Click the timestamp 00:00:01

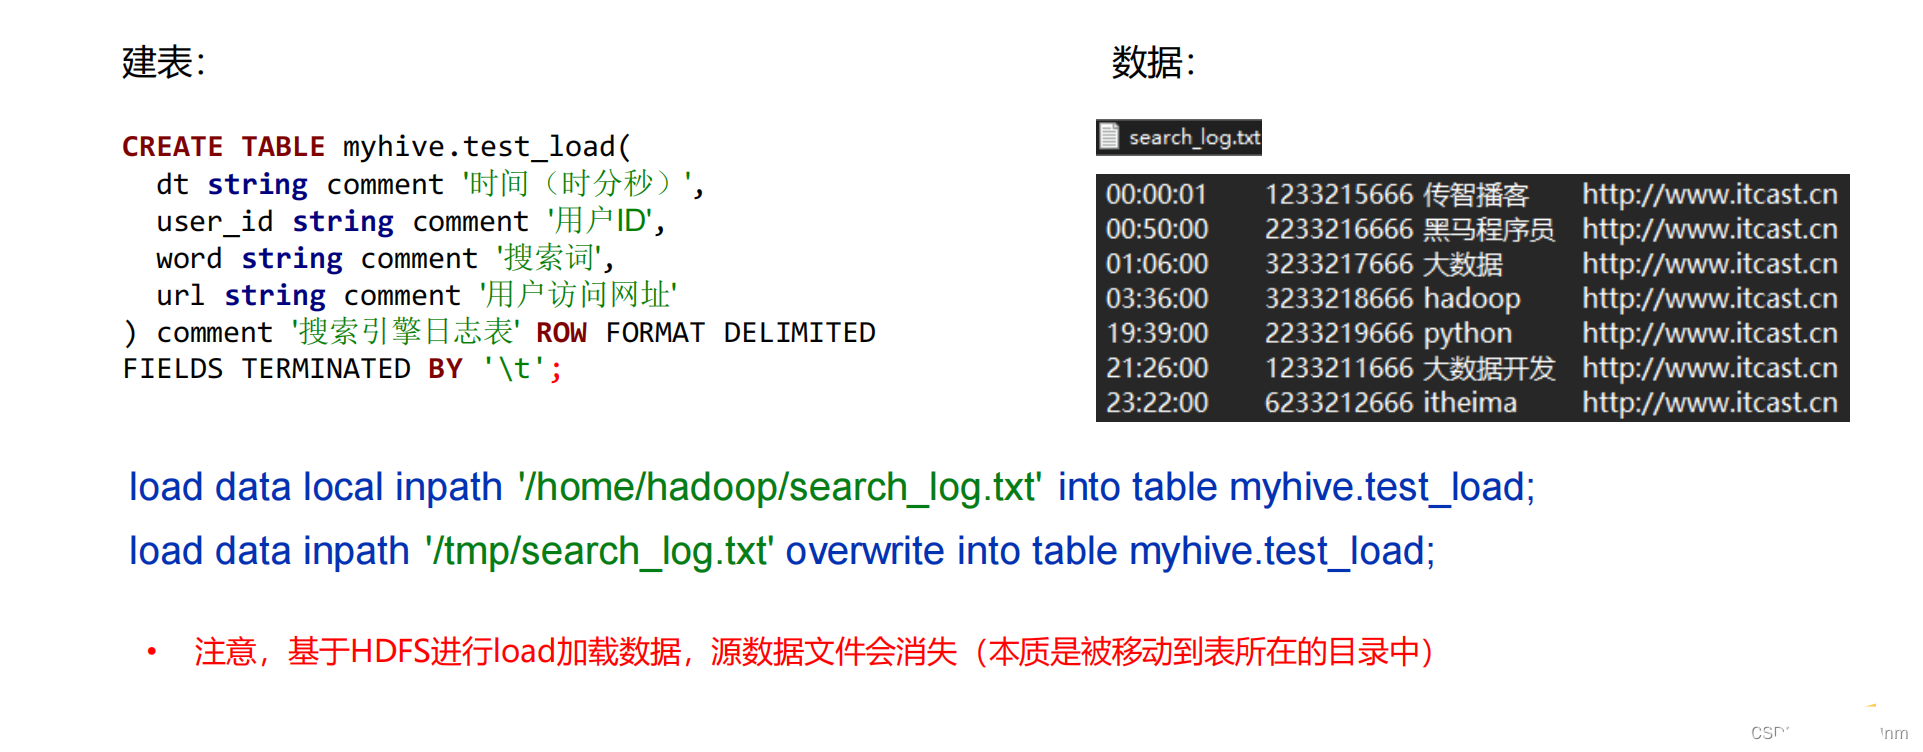point(1157,194)
